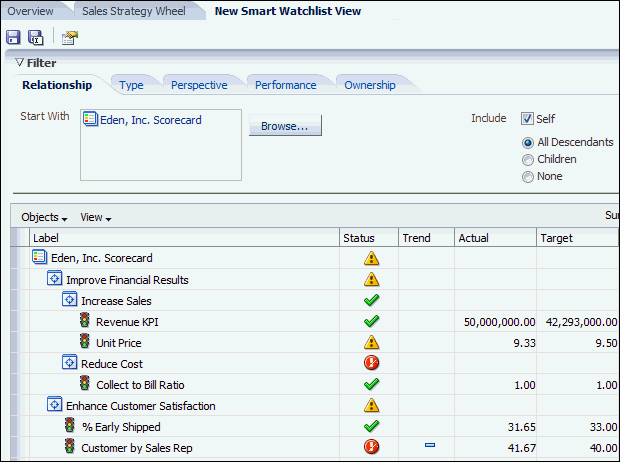Select the Reduce Cost row label

(112, 364)
